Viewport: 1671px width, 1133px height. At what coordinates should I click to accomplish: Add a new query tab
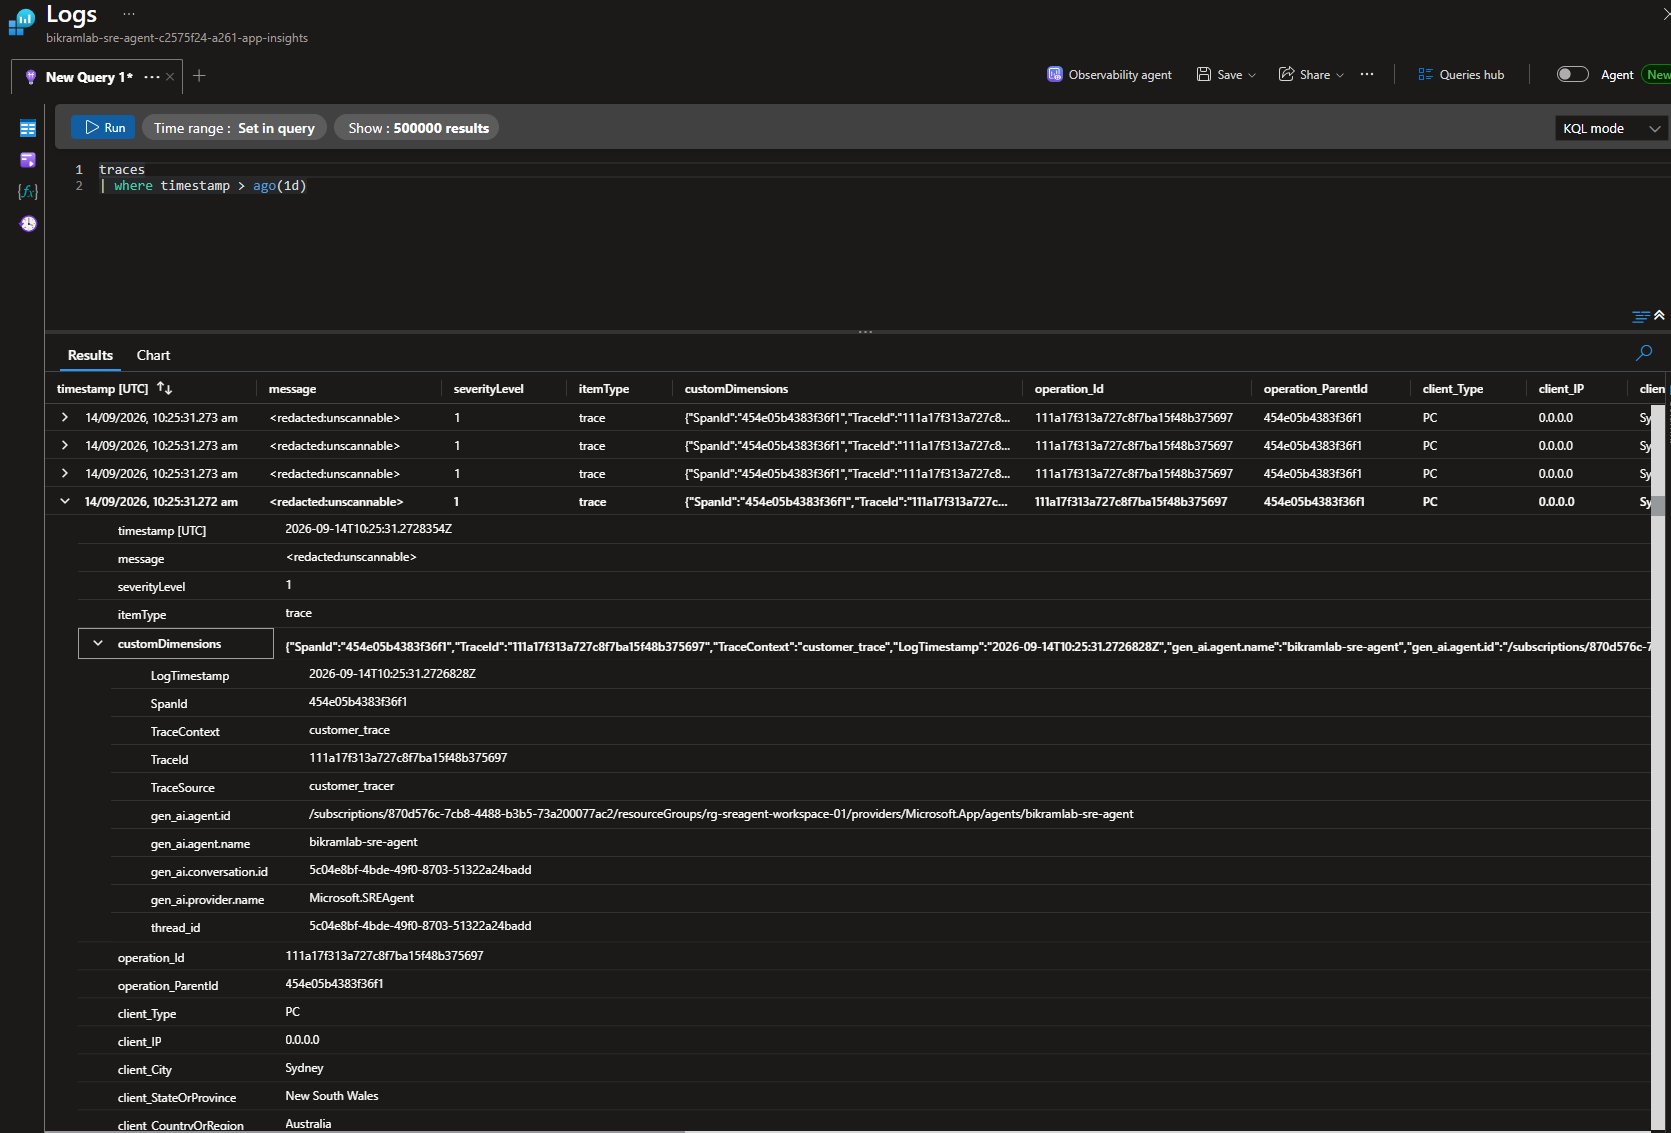[x=199, y=76]
